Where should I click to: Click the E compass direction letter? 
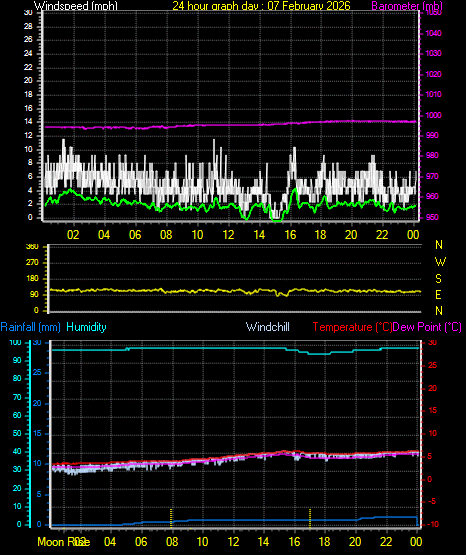(438, 294)
